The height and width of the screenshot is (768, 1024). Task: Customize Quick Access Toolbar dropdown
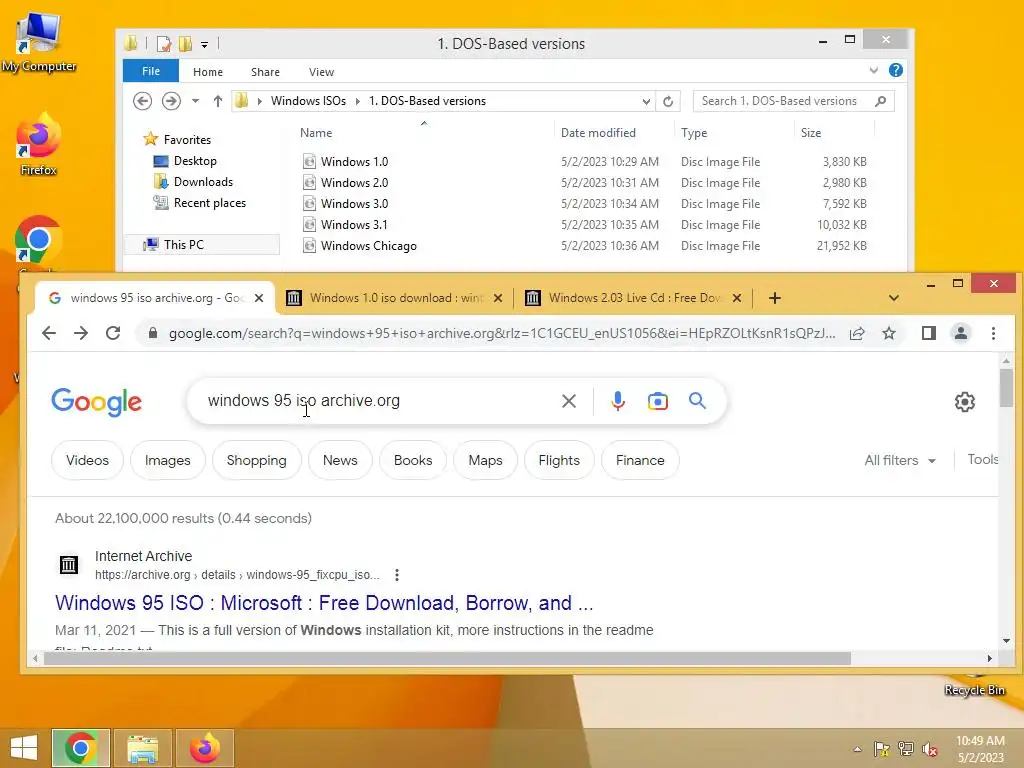pyautogui.click(x=204, y=44)
